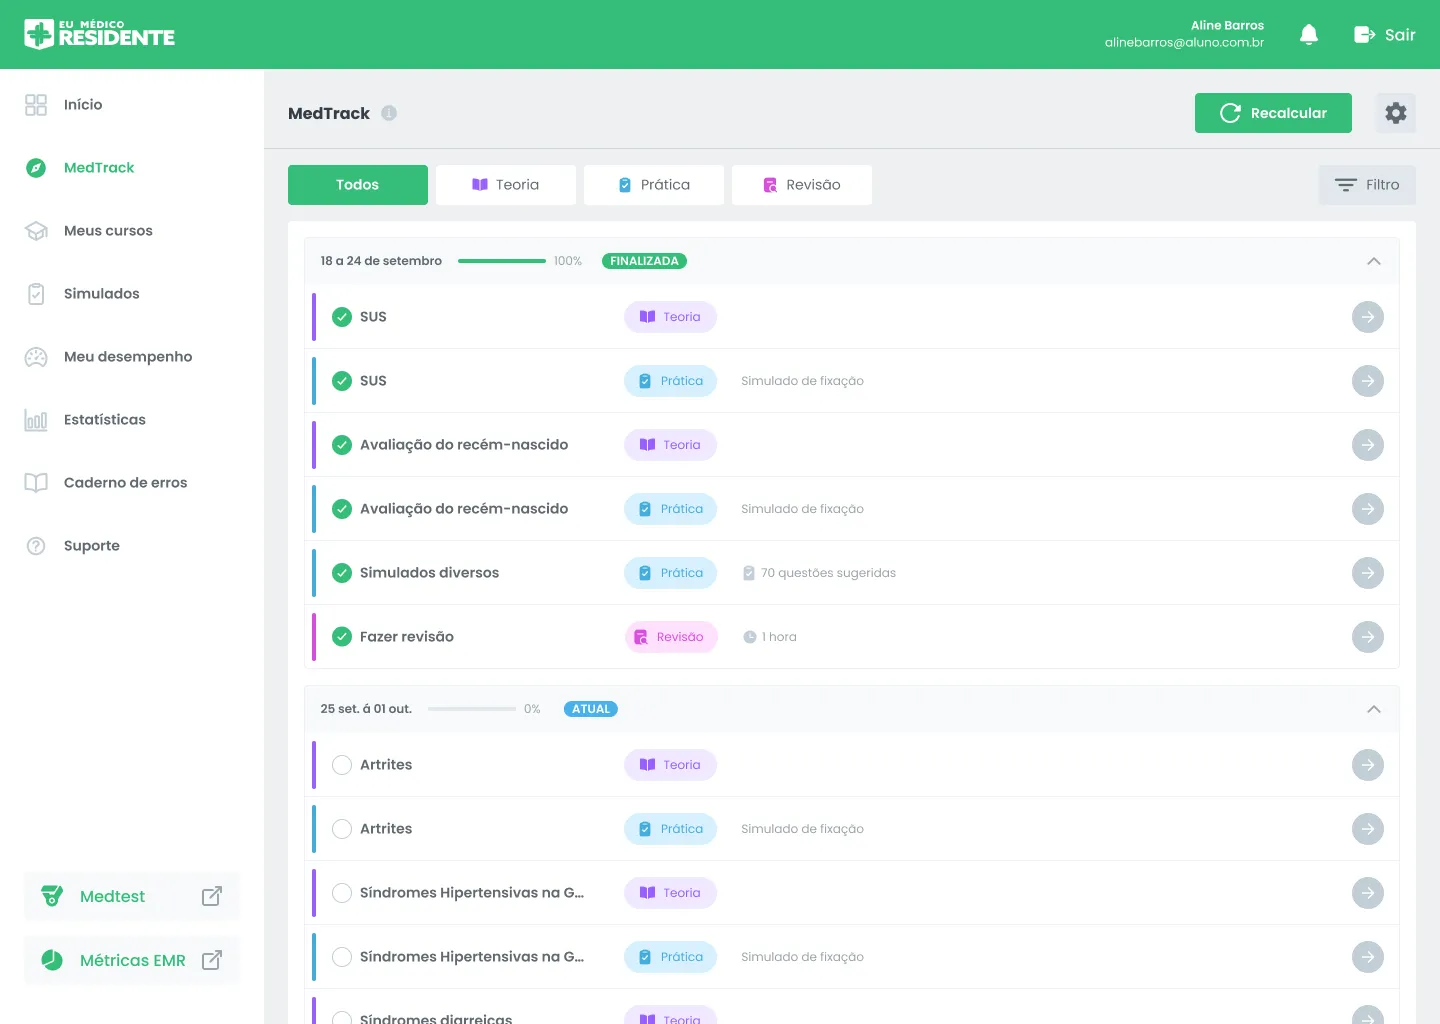
Task: Click the 0% week progress bar
Action: (472, 709)
